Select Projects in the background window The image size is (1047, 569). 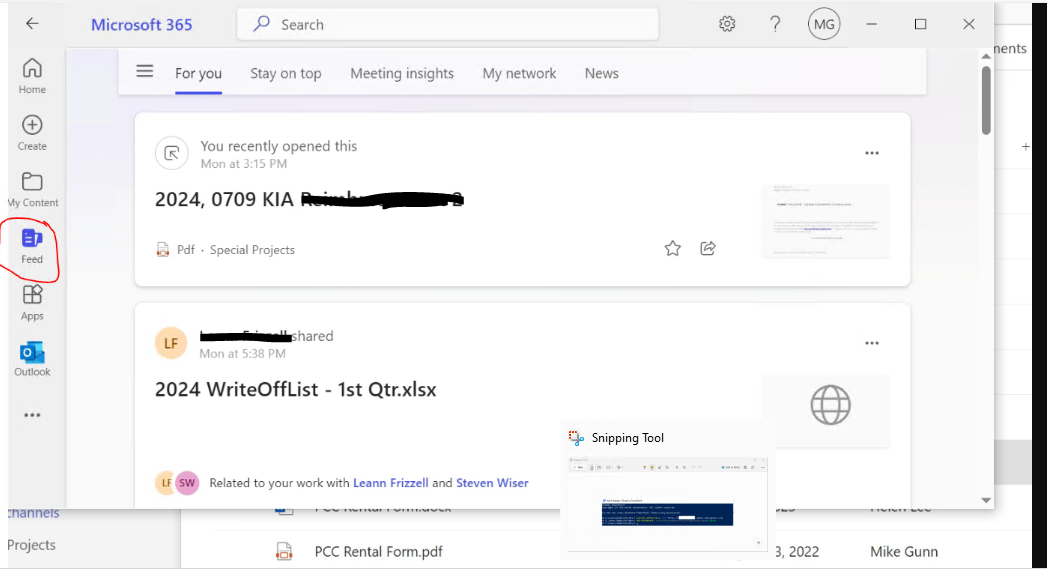(31, 545)
